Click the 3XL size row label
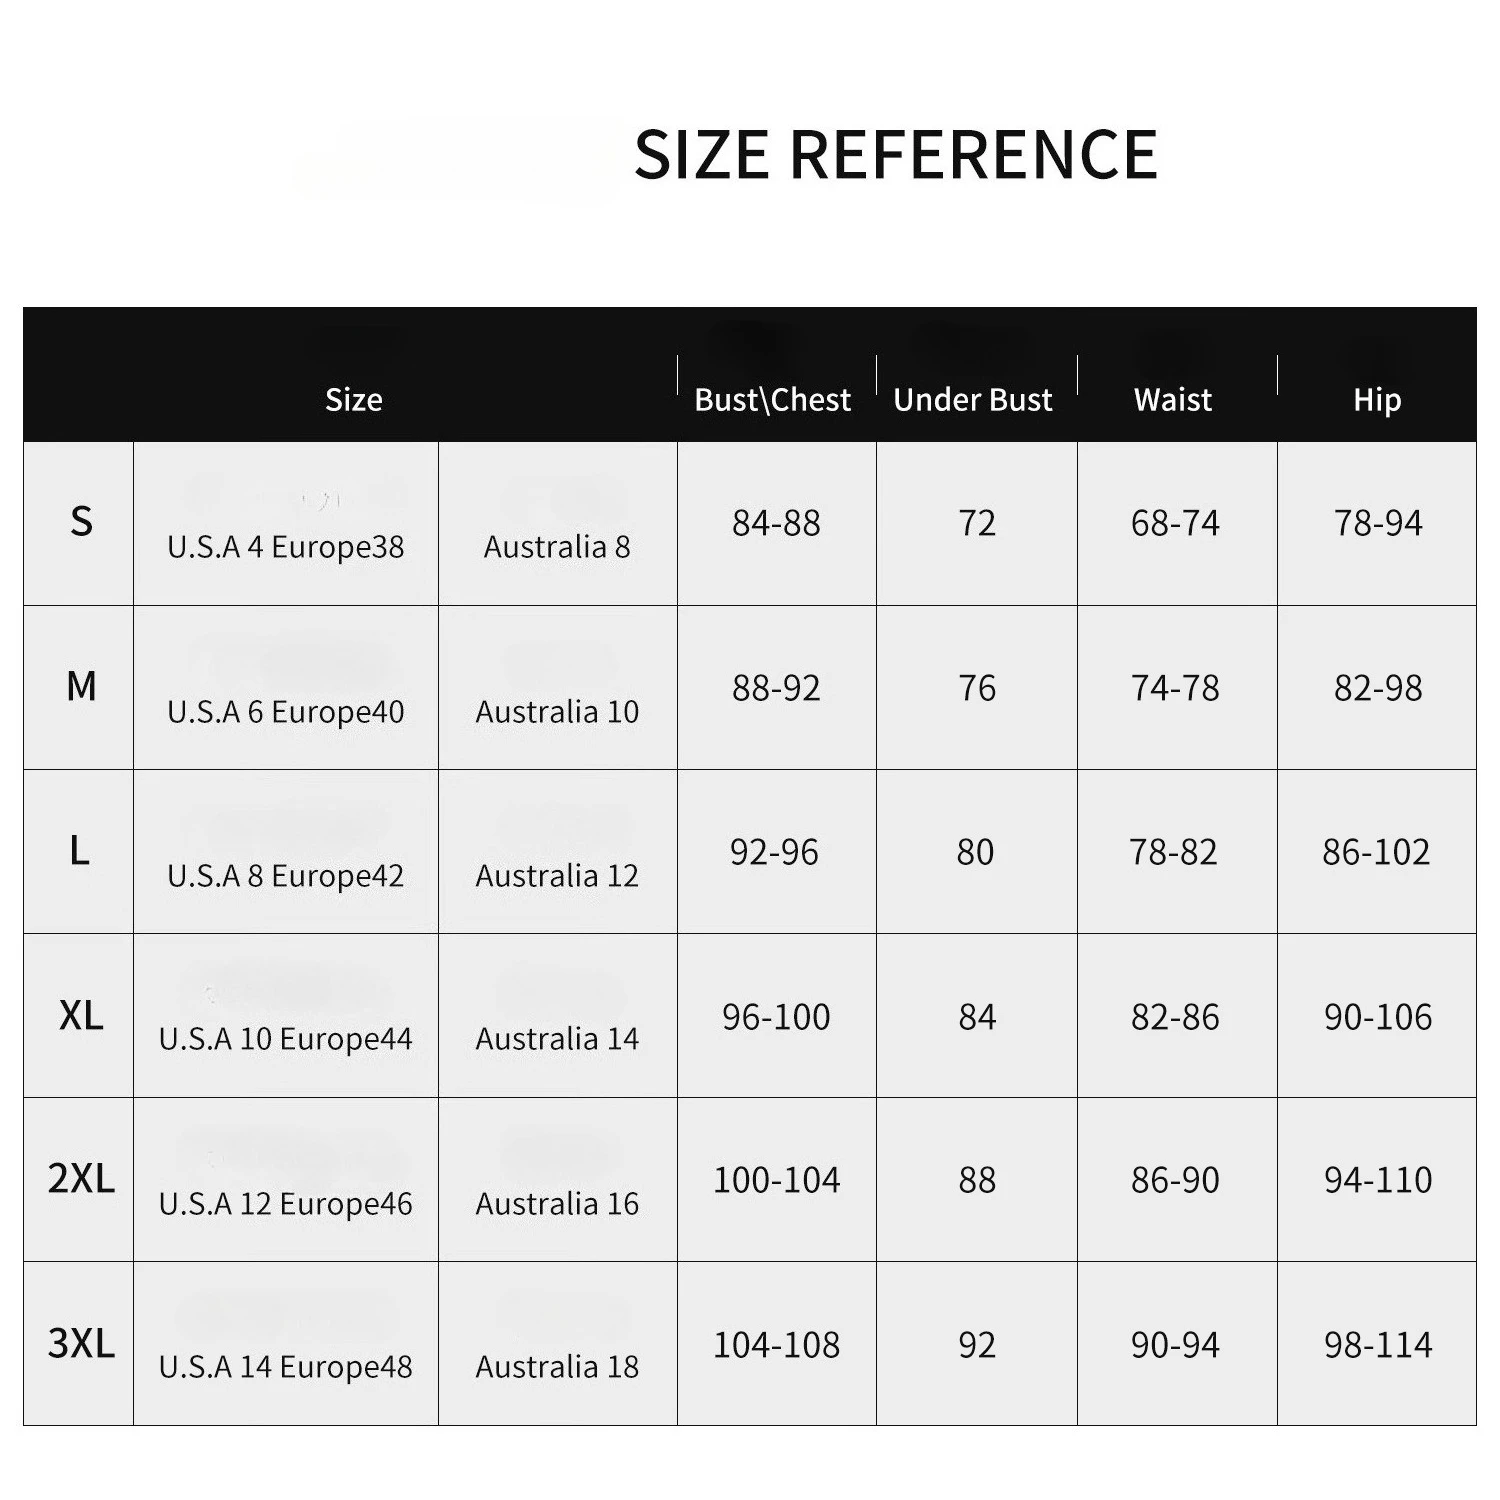This screenshot has height=1500, width=1500. pyautogui.click(x=81, y=1343)
